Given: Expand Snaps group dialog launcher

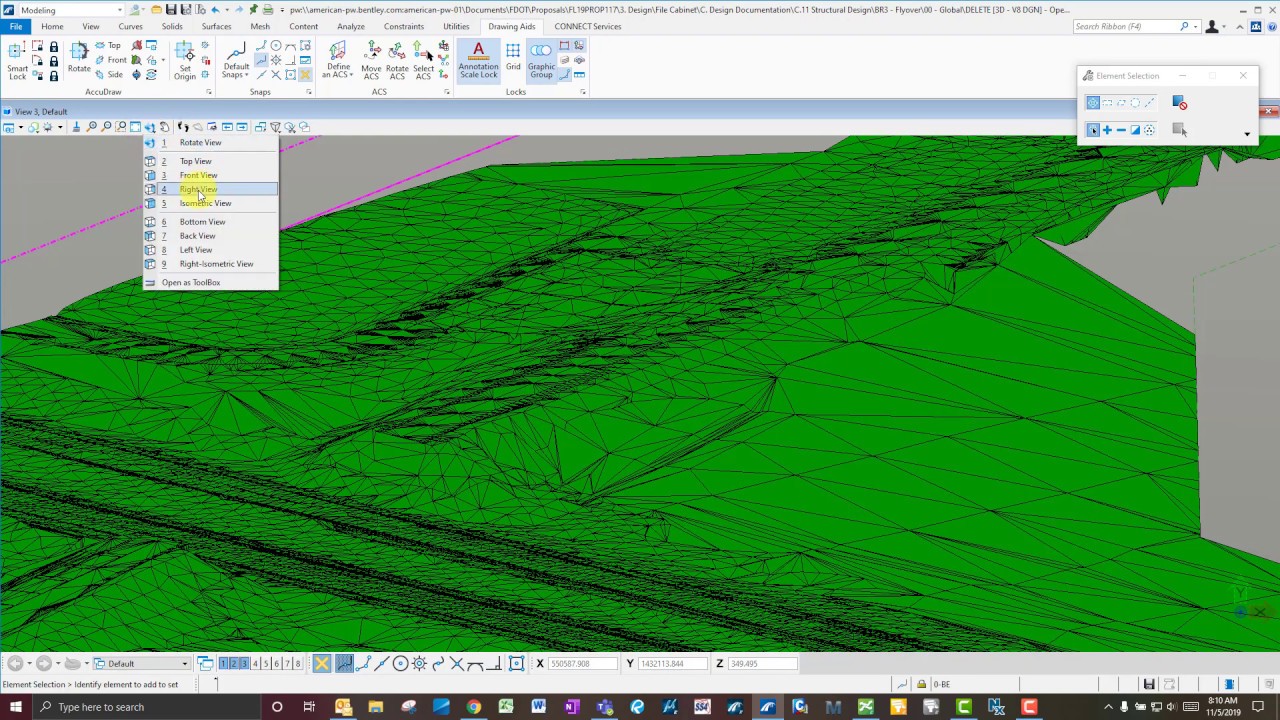Looking at the screenshot, I should click(x=308, y=92).
